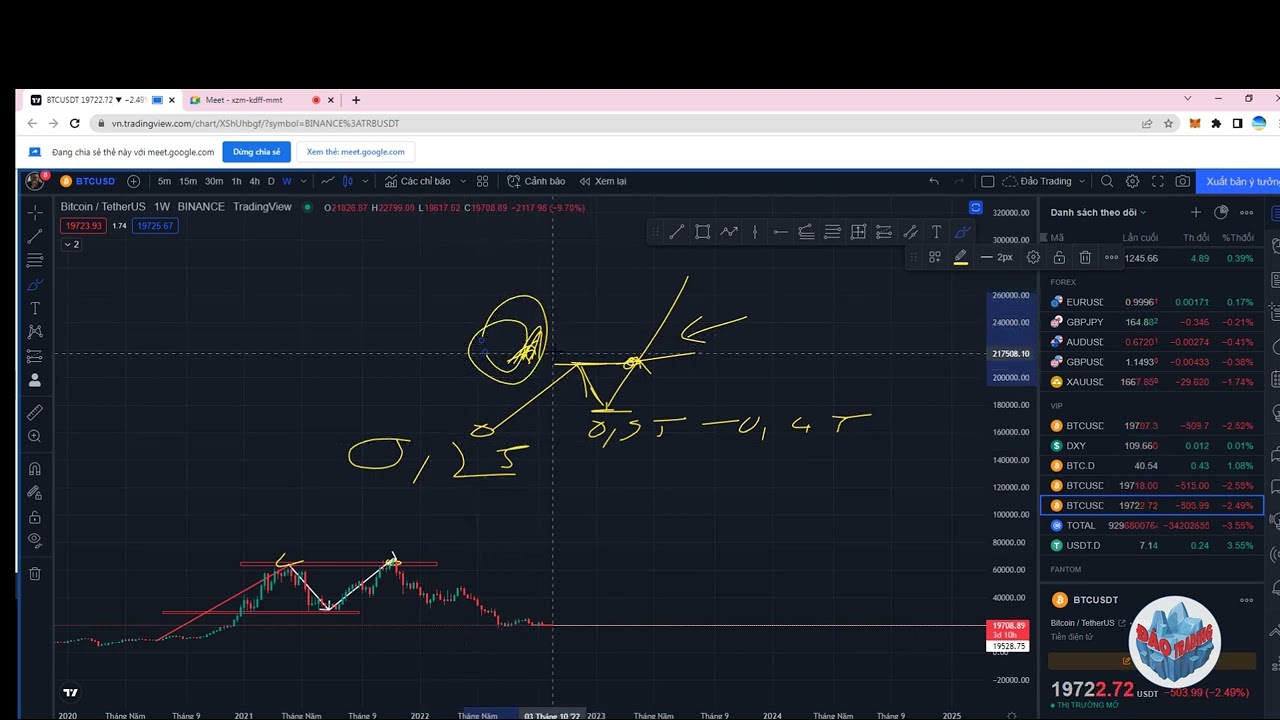The height and width of the screenshot is (720, 1280).
Task: Click BTCUSD symbol search field
Action: [x=88, y=181]
